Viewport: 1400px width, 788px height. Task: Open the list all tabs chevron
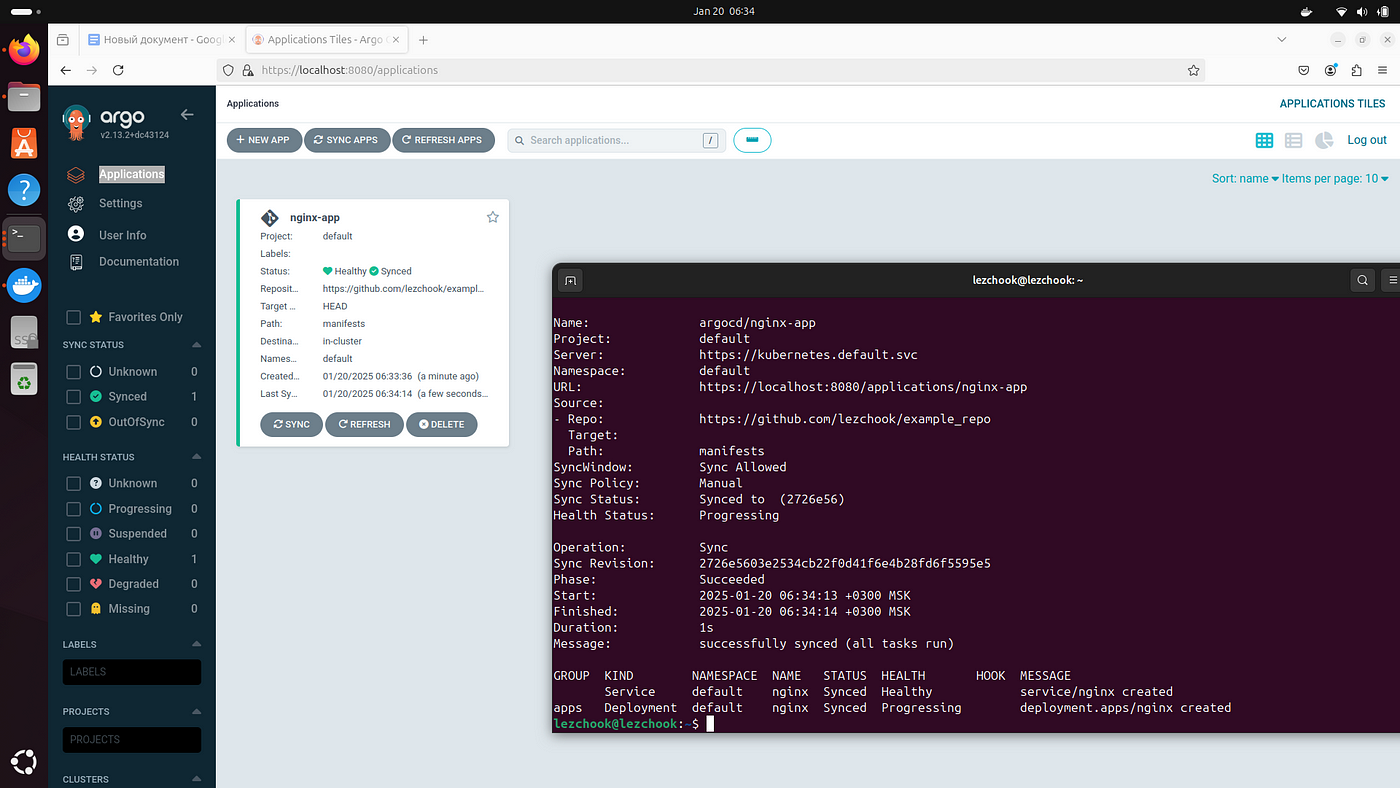[x=1282, y=39]
